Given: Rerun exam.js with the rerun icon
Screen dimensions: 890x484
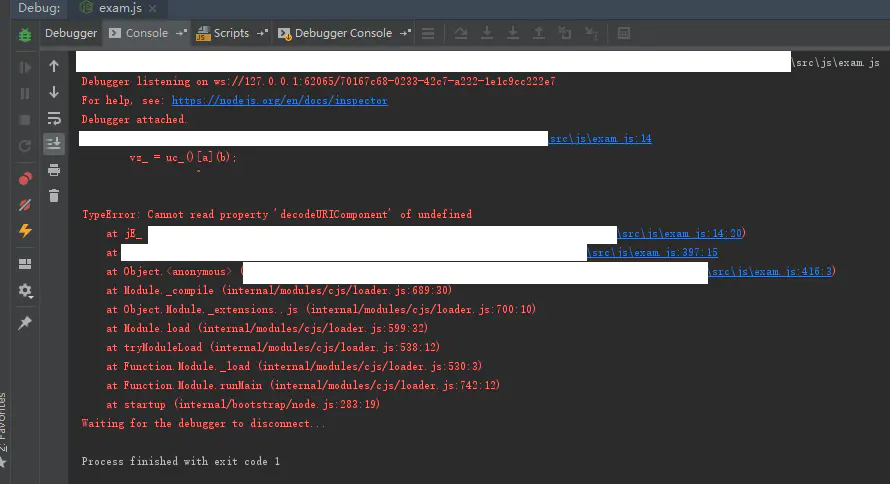Looking at the screenshot, I should tap(25, 146).
